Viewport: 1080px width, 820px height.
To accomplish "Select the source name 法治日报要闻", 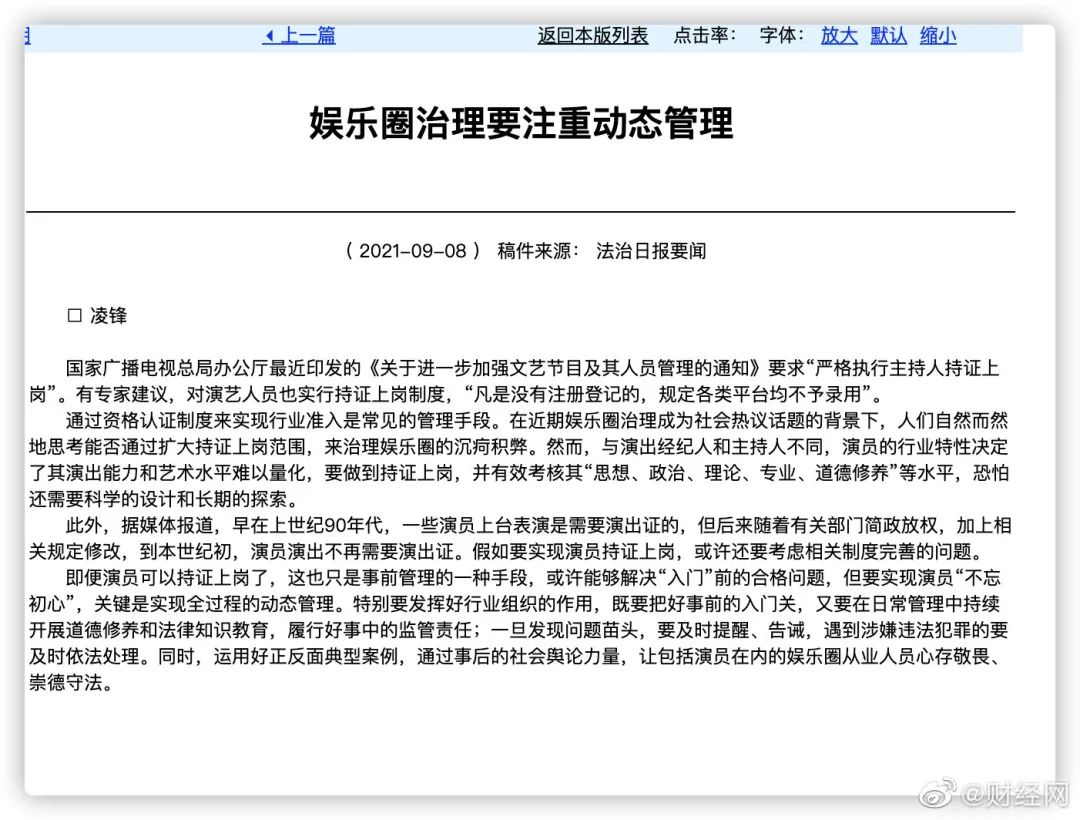I will point(651,251).
